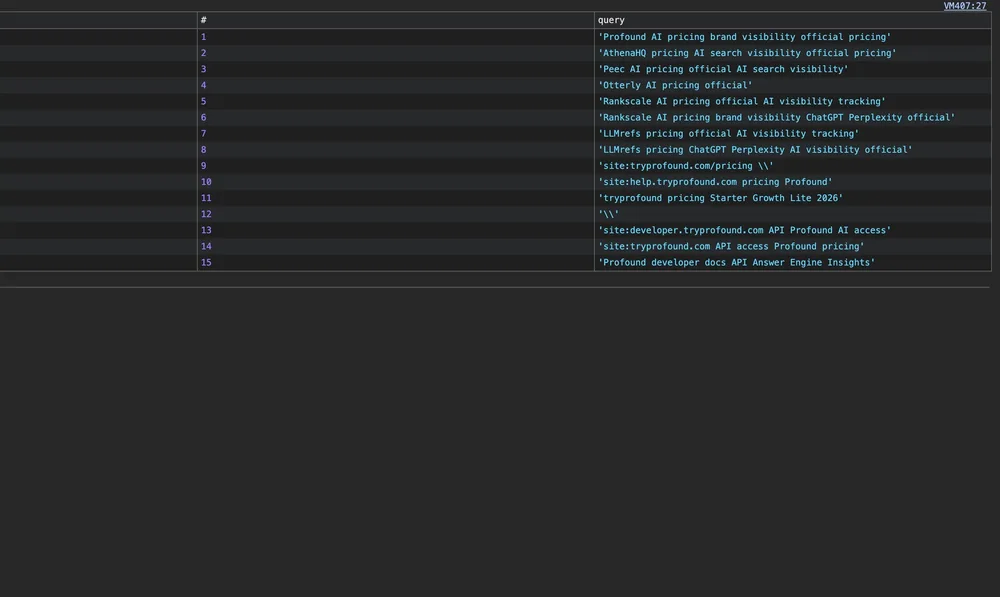Select query 'LLMrefs pricing ChatGPT Perplexity AI visibility official'
1000x597 pixels.
pyautogui.click(x=755, y=149)
